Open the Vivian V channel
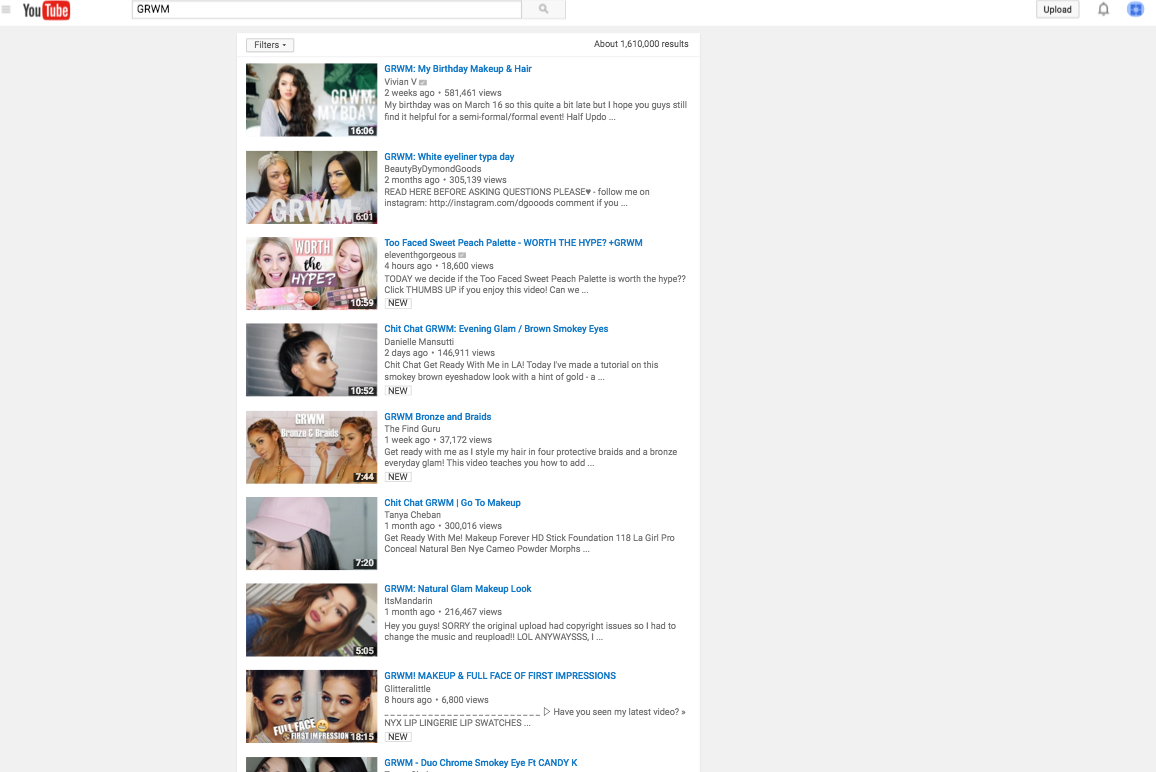 400,82
